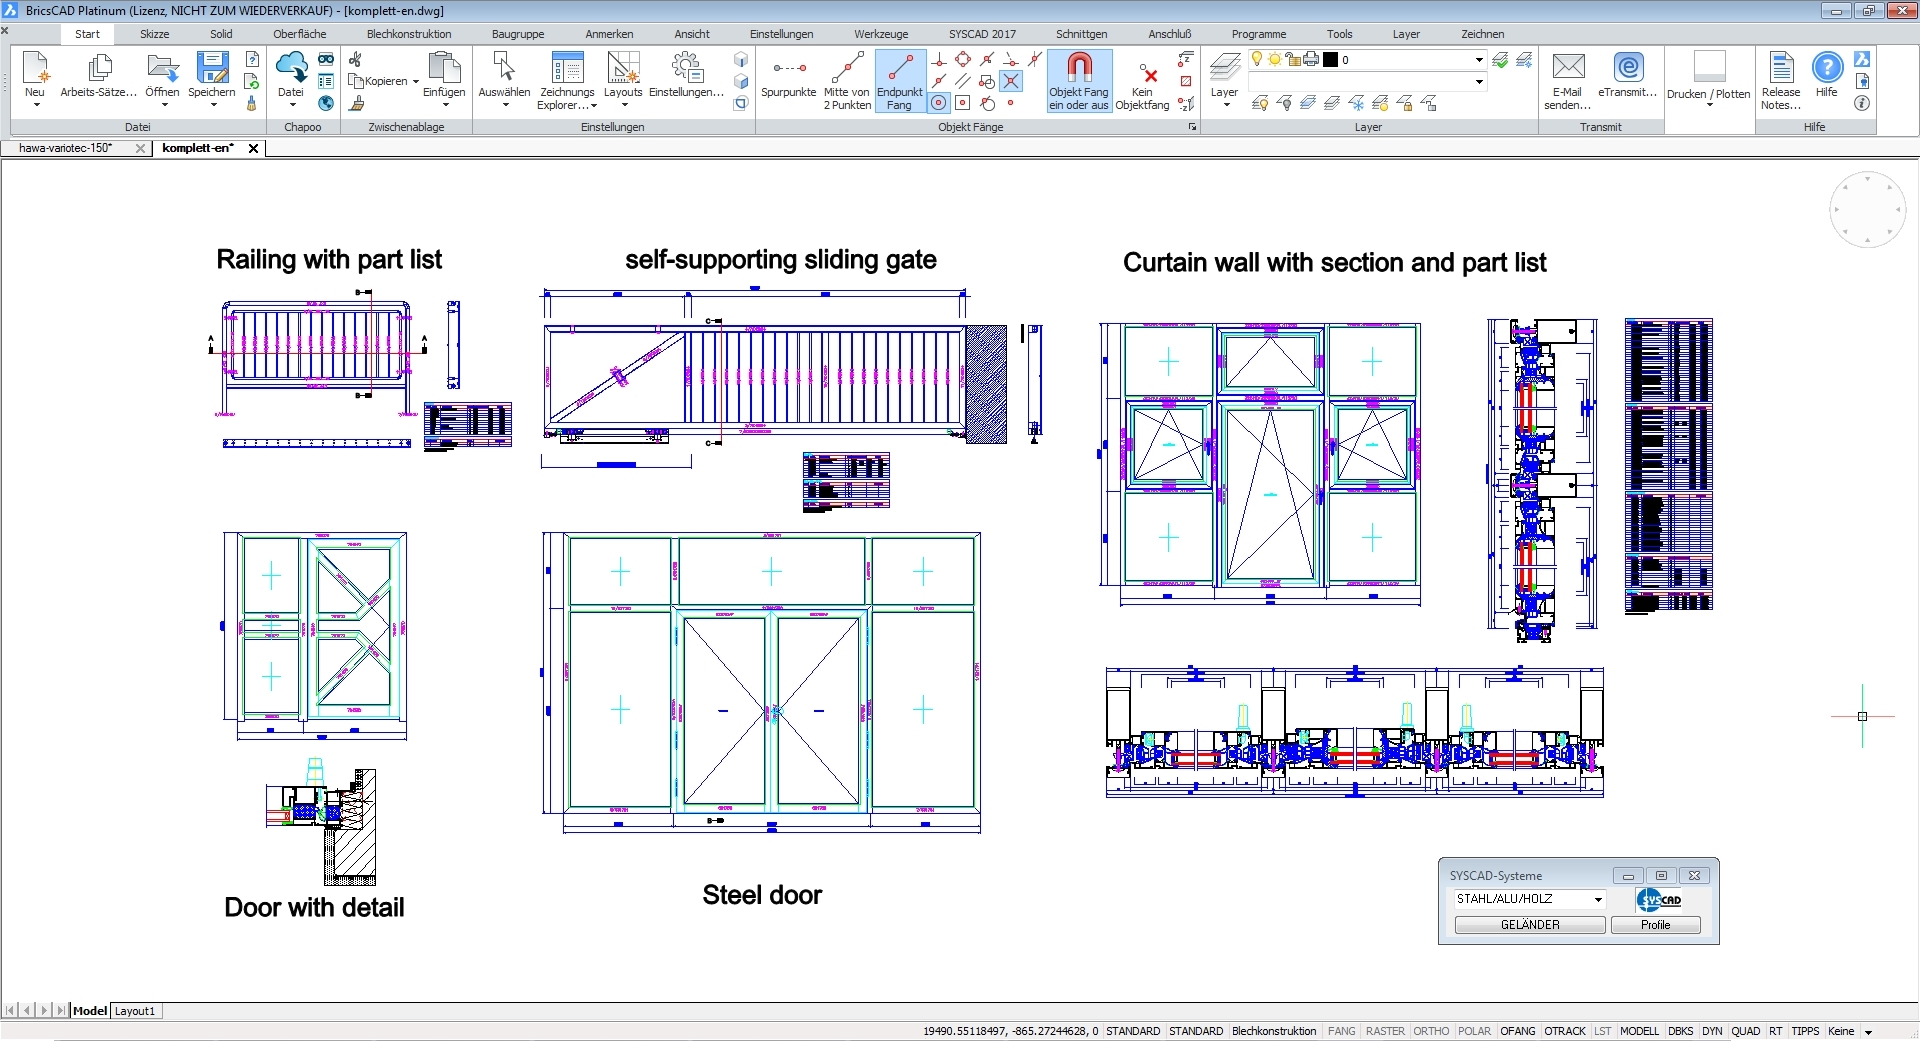Image resolution: width=1920 pixels, height=1041 pixels.
Task: Click the Release Notes icon
Action: [1780, 68]
